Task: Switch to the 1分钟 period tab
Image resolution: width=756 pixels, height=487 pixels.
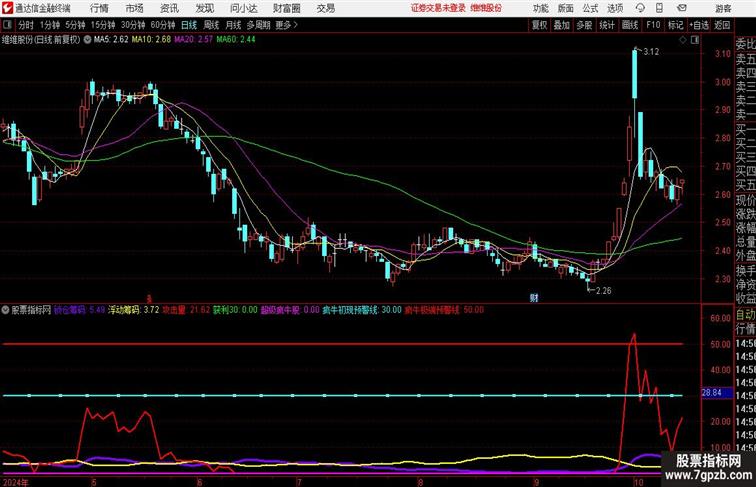Action: 50,25
